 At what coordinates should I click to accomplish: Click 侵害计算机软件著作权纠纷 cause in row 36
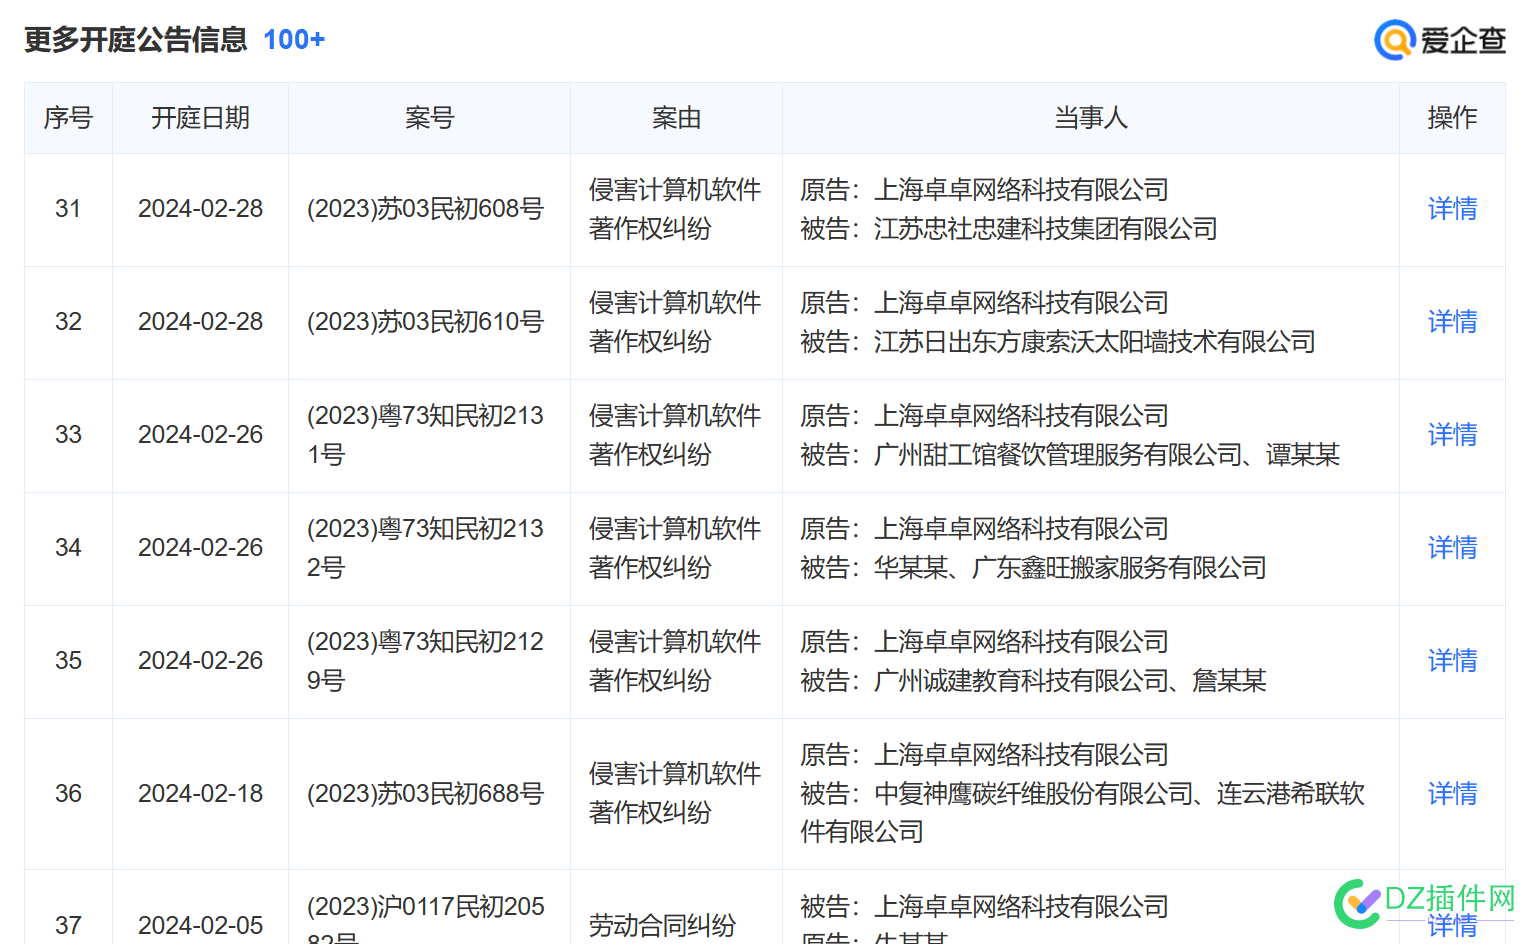pyautogui.click(x=675, y=793)
